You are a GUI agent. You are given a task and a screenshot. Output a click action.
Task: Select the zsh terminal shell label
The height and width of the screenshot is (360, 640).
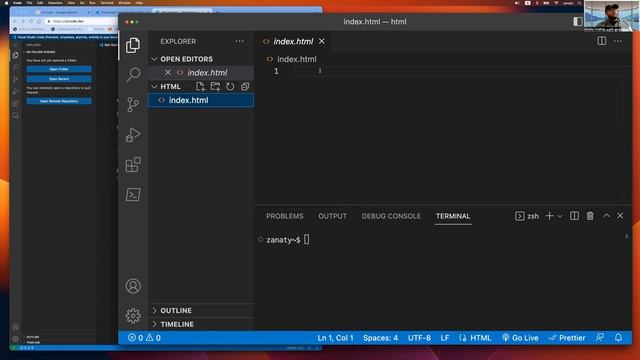click(527, 216)
